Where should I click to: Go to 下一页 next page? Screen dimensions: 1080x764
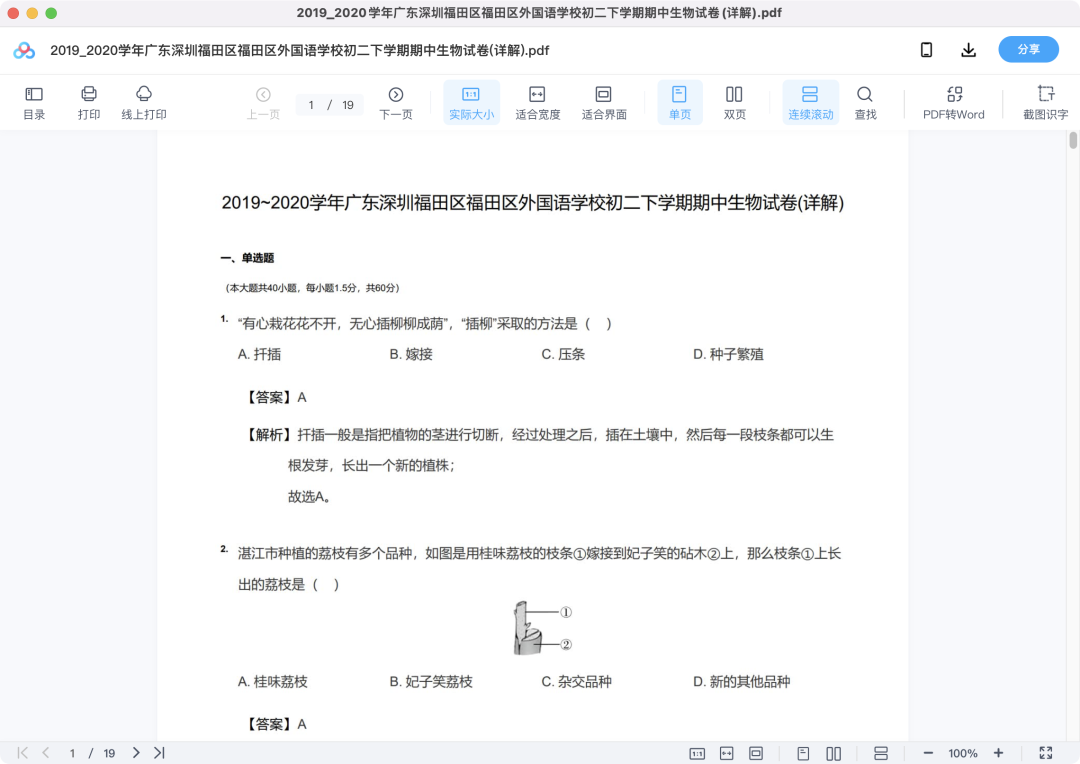click(x=395, y=103)
